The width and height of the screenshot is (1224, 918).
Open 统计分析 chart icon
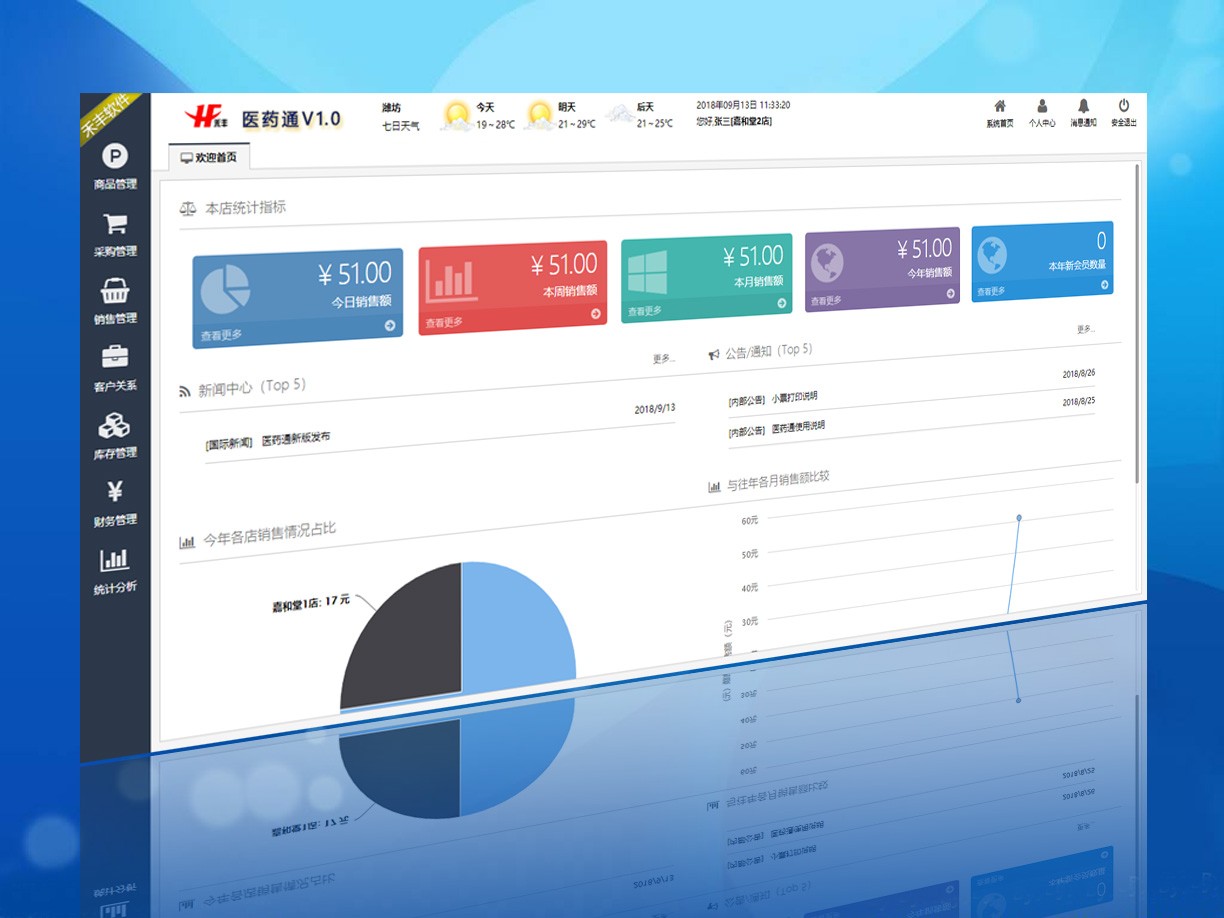click(115, 560)
